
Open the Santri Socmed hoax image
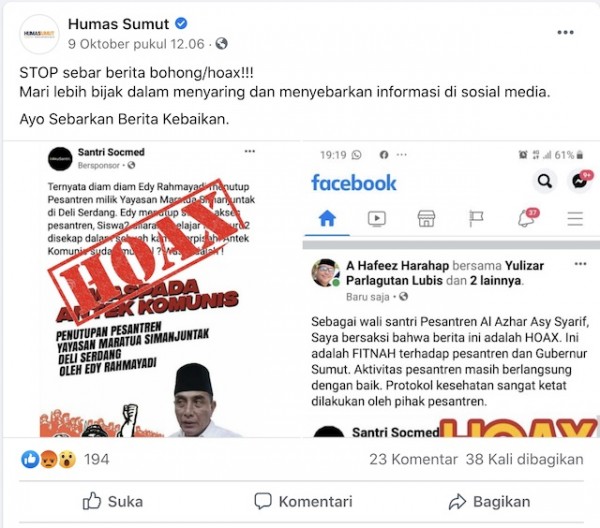(152, 289)
